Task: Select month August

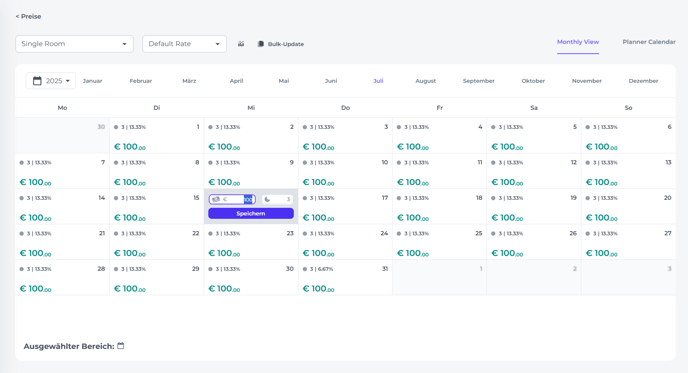Action: [x=426, y=81]
